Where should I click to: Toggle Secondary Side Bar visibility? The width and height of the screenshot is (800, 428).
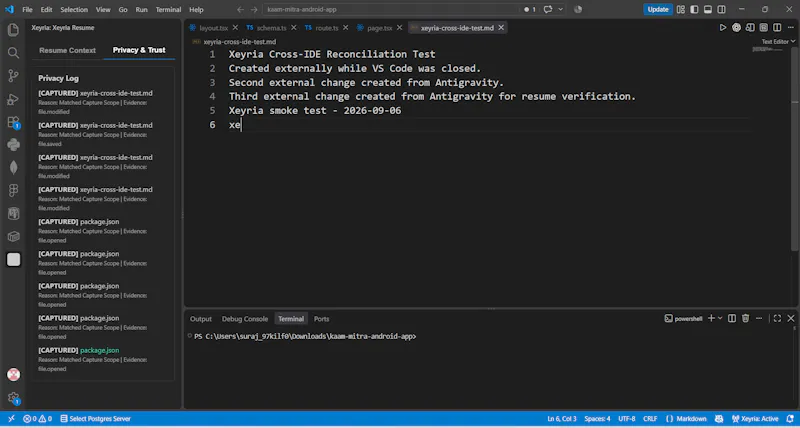[x=721, y=9]
